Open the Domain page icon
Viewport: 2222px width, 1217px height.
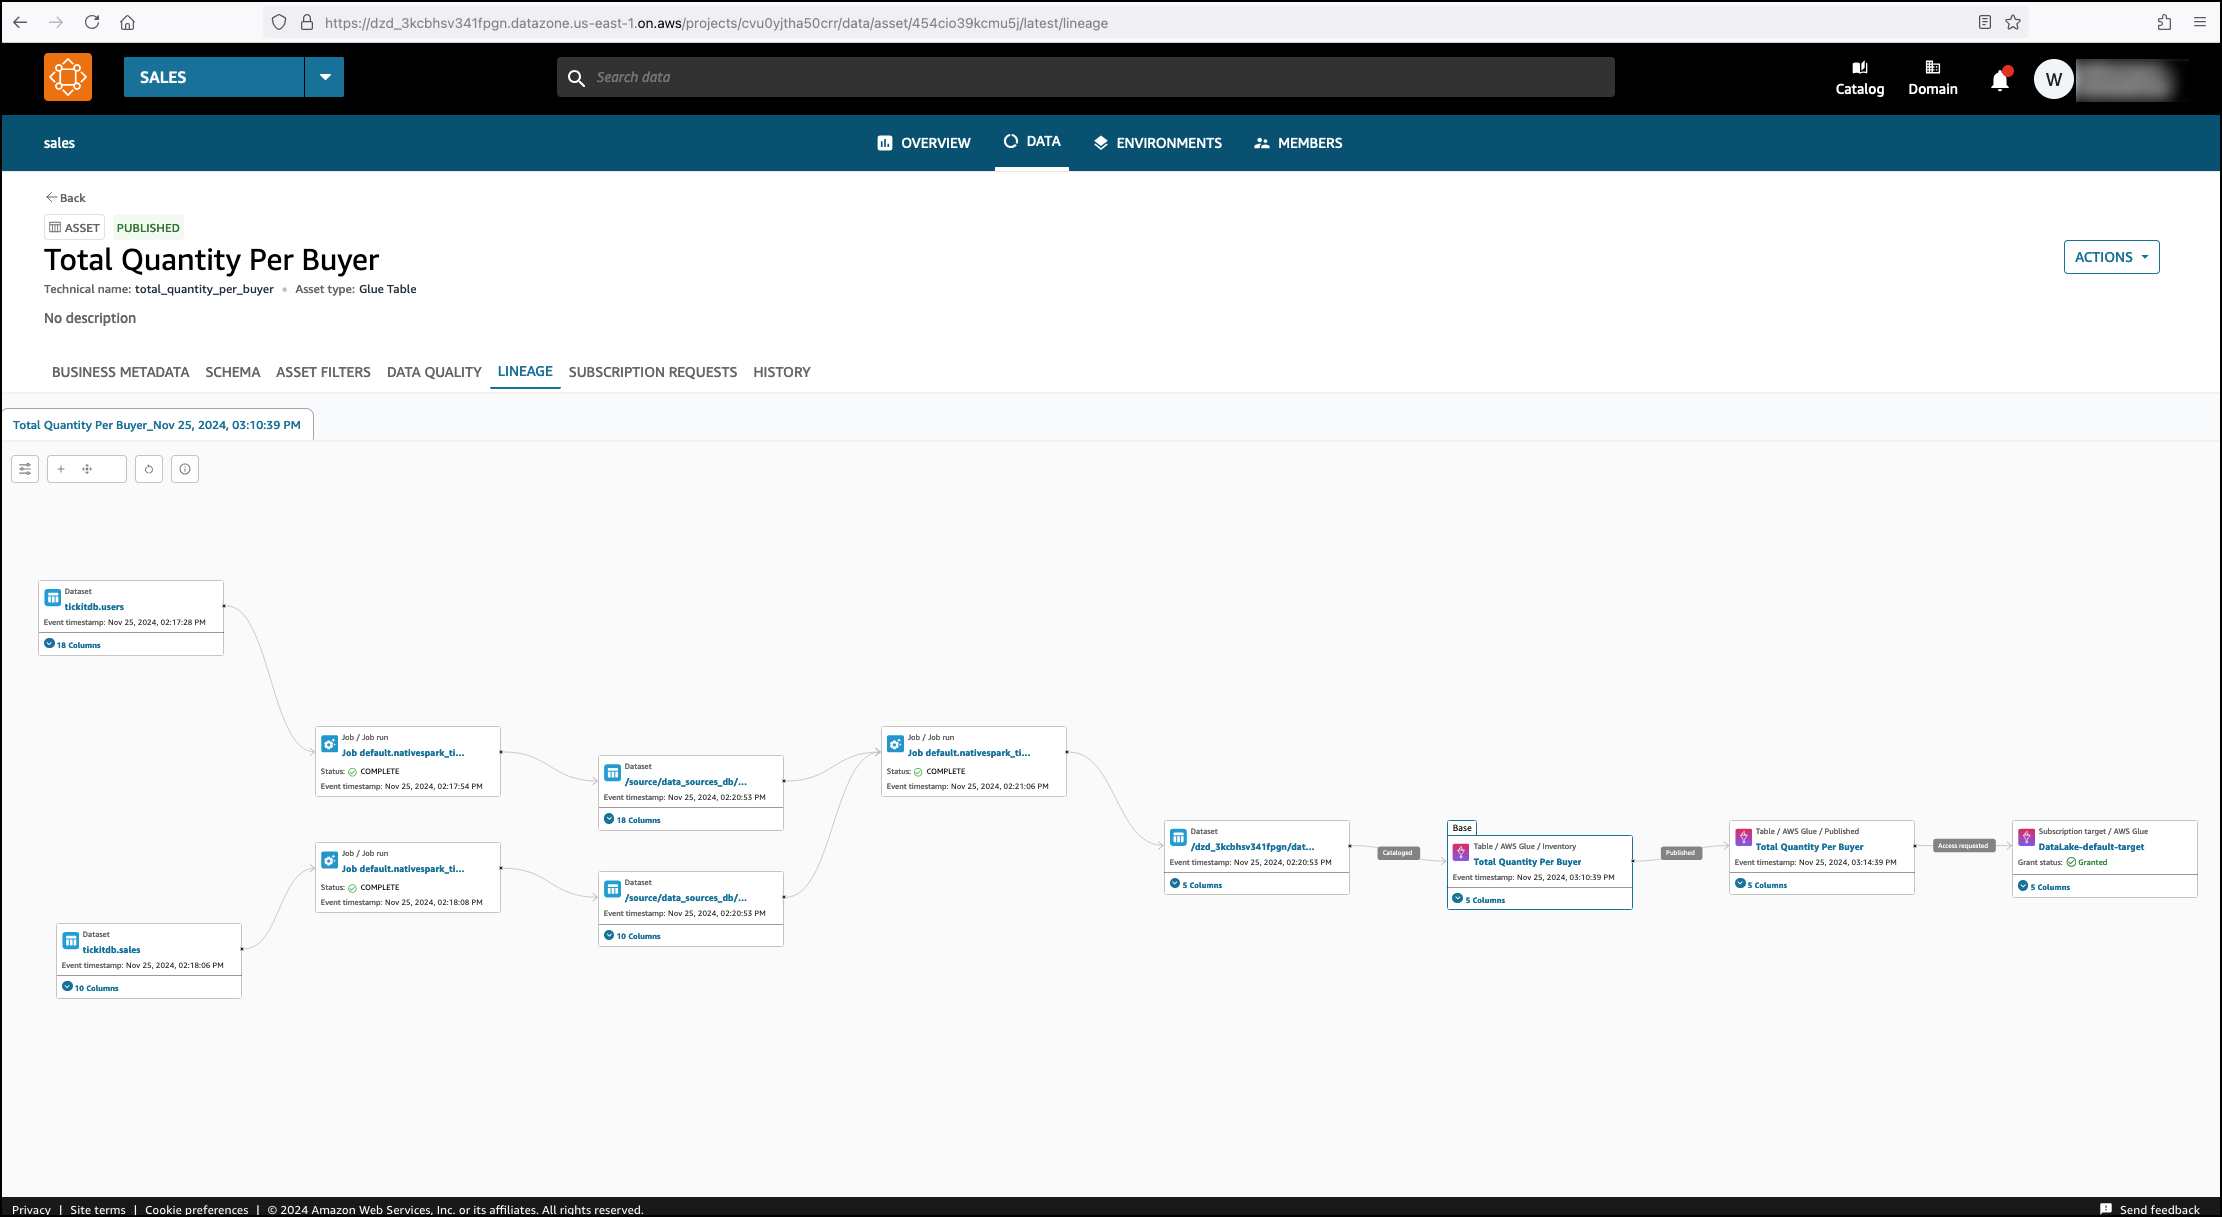click(1932, 78)
